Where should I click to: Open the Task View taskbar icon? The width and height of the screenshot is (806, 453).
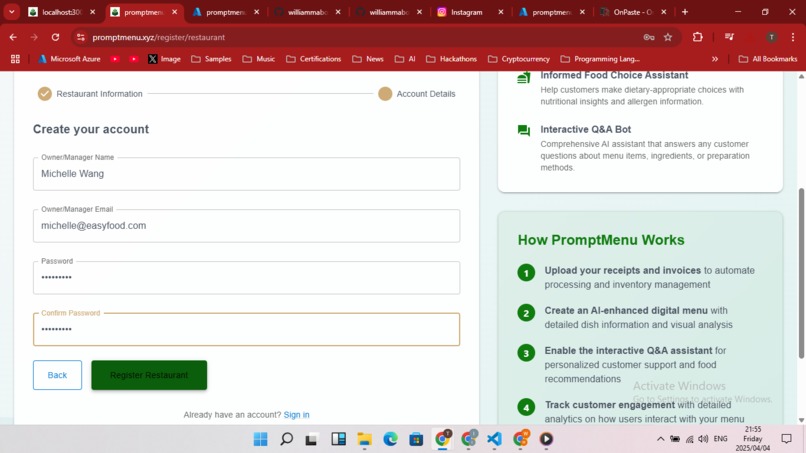(x=312, y=439)
